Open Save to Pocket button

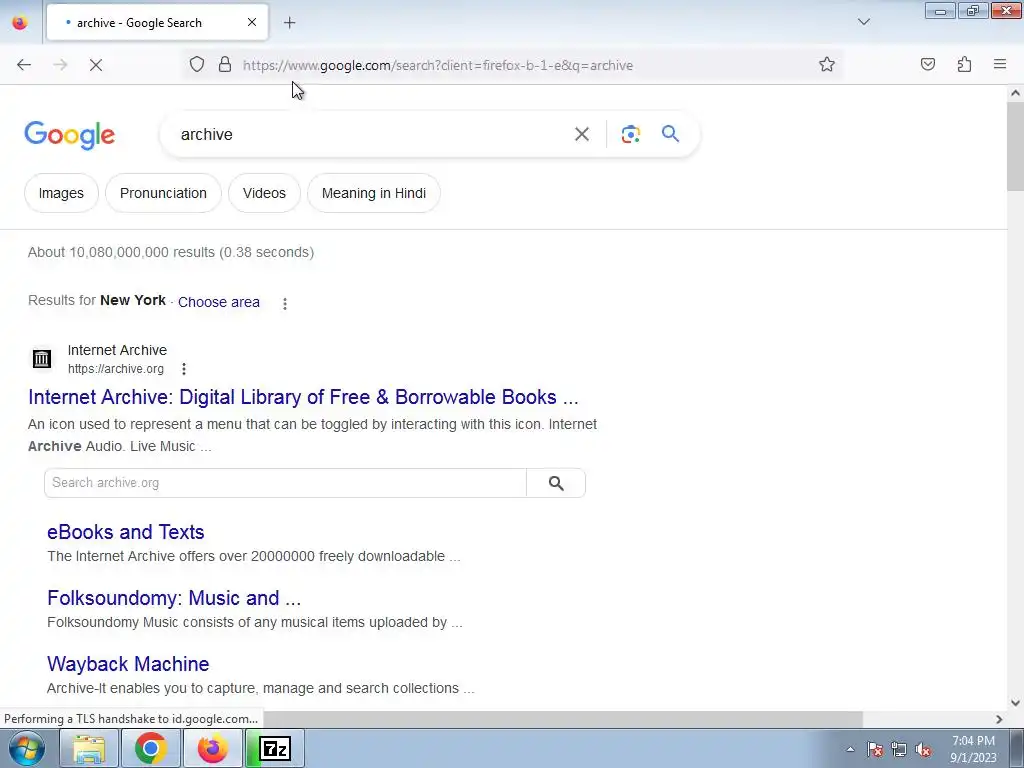928,65
